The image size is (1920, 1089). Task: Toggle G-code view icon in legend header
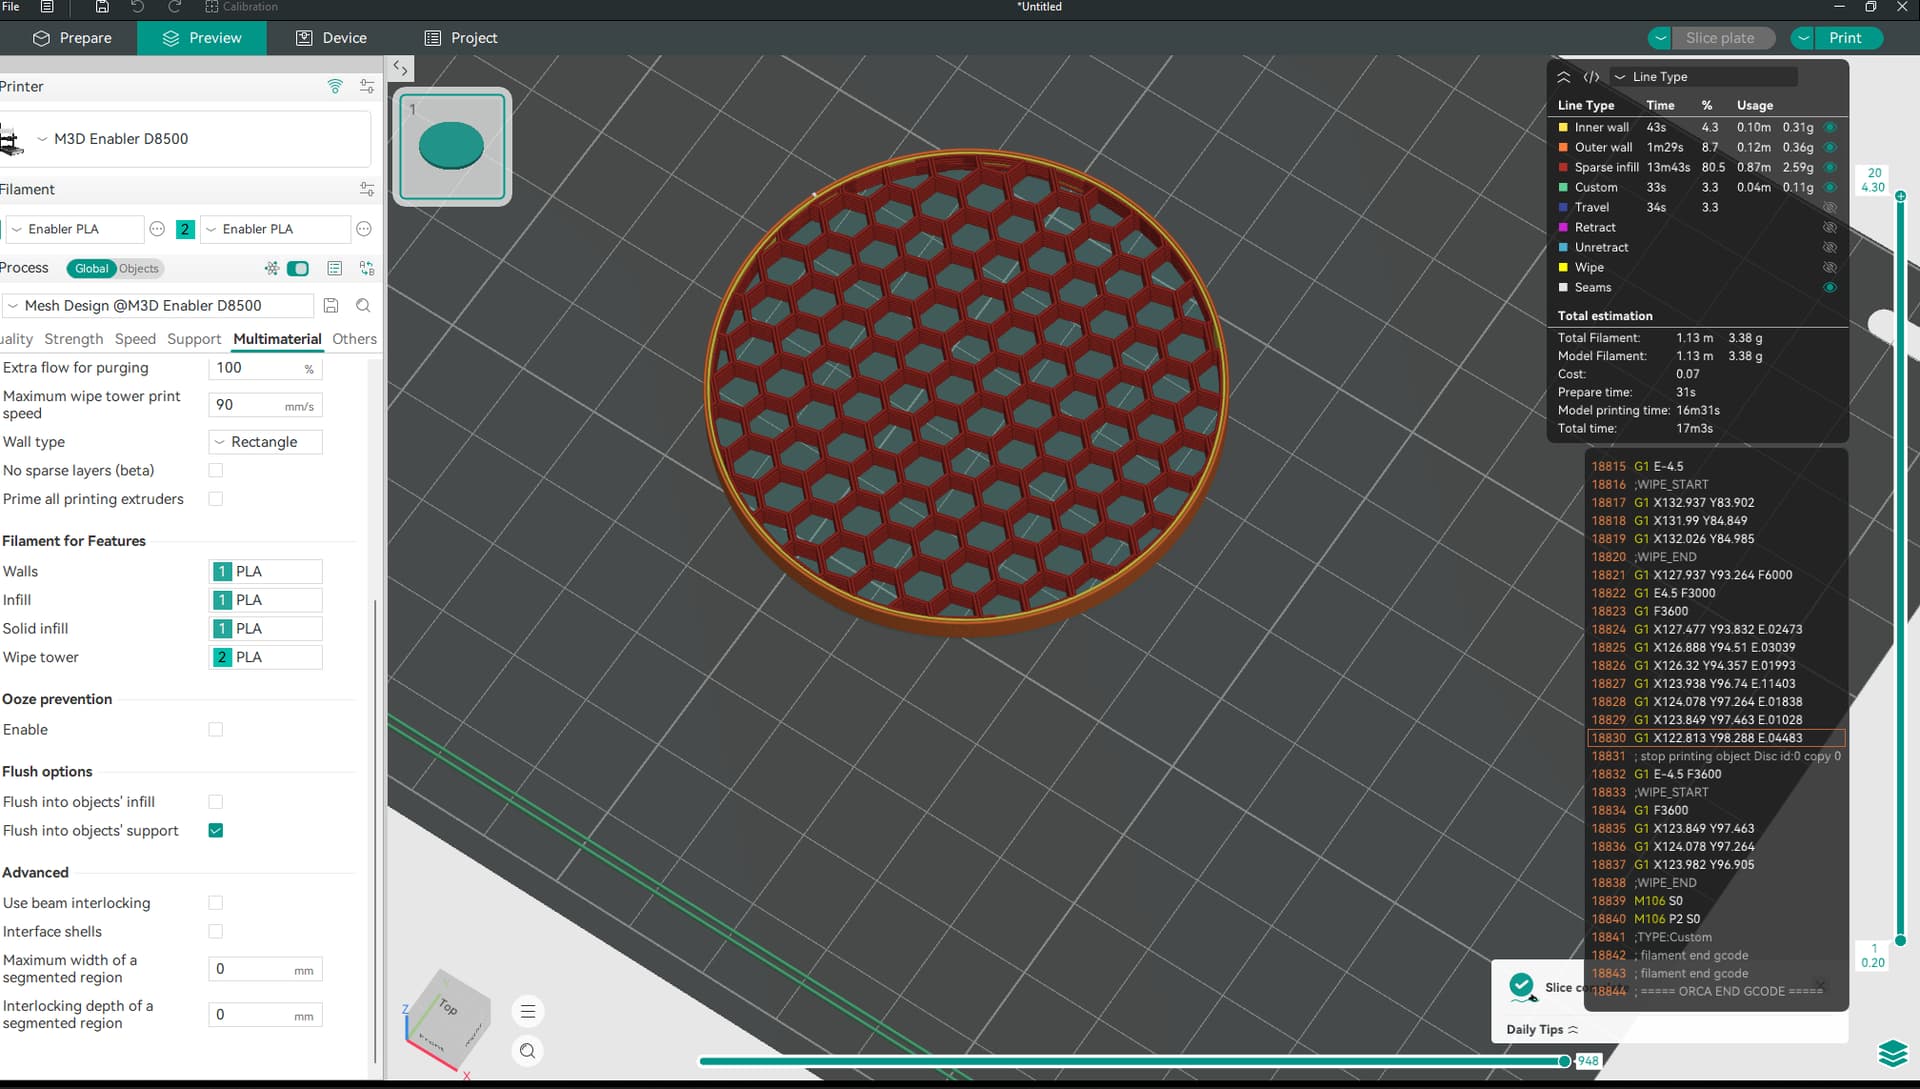(1591, 77)
